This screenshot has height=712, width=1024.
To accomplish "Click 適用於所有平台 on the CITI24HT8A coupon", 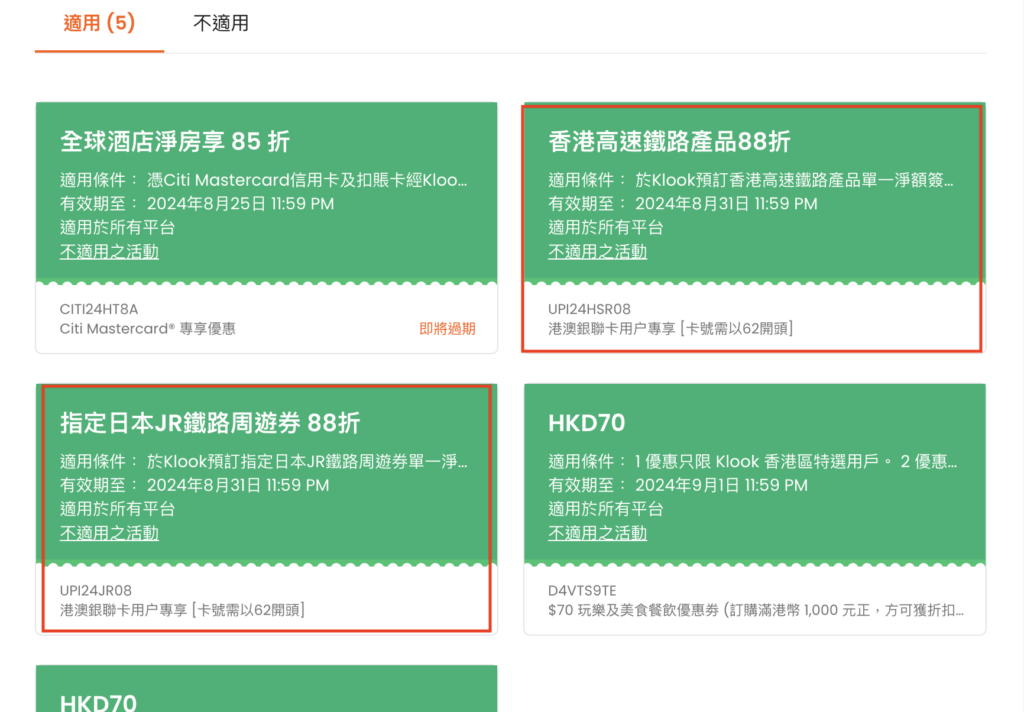I will click(118, 227).
